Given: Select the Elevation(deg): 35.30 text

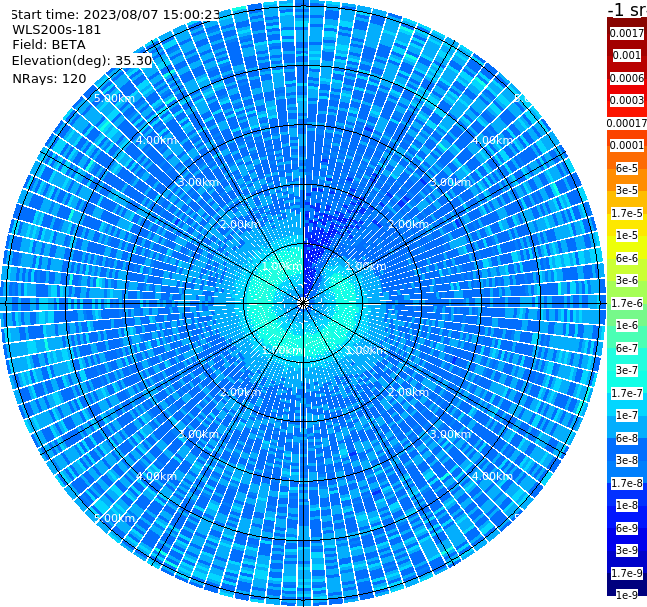Looking at the screenshot, I should tap(82, 61).
